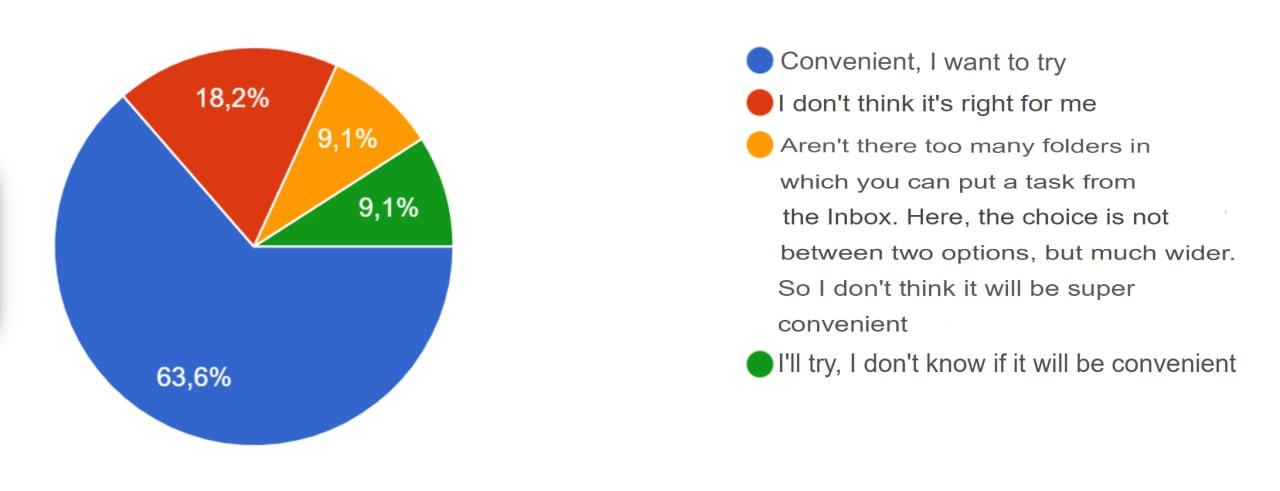Click 'Aren't there too many folders in' text
Viewport: 1280px width, 491px height.
pyautogui.click(x=965, y=145)
